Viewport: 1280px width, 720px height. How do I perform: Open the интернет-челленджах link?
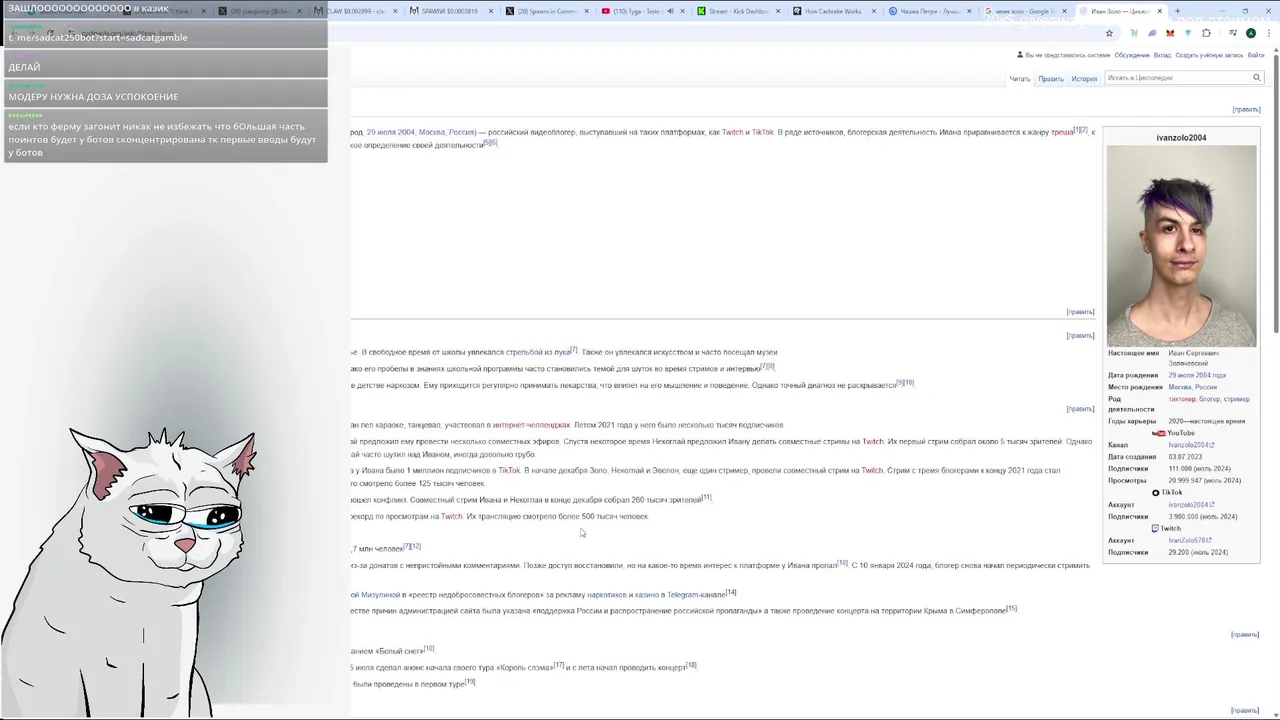click(x=531, y=425)
